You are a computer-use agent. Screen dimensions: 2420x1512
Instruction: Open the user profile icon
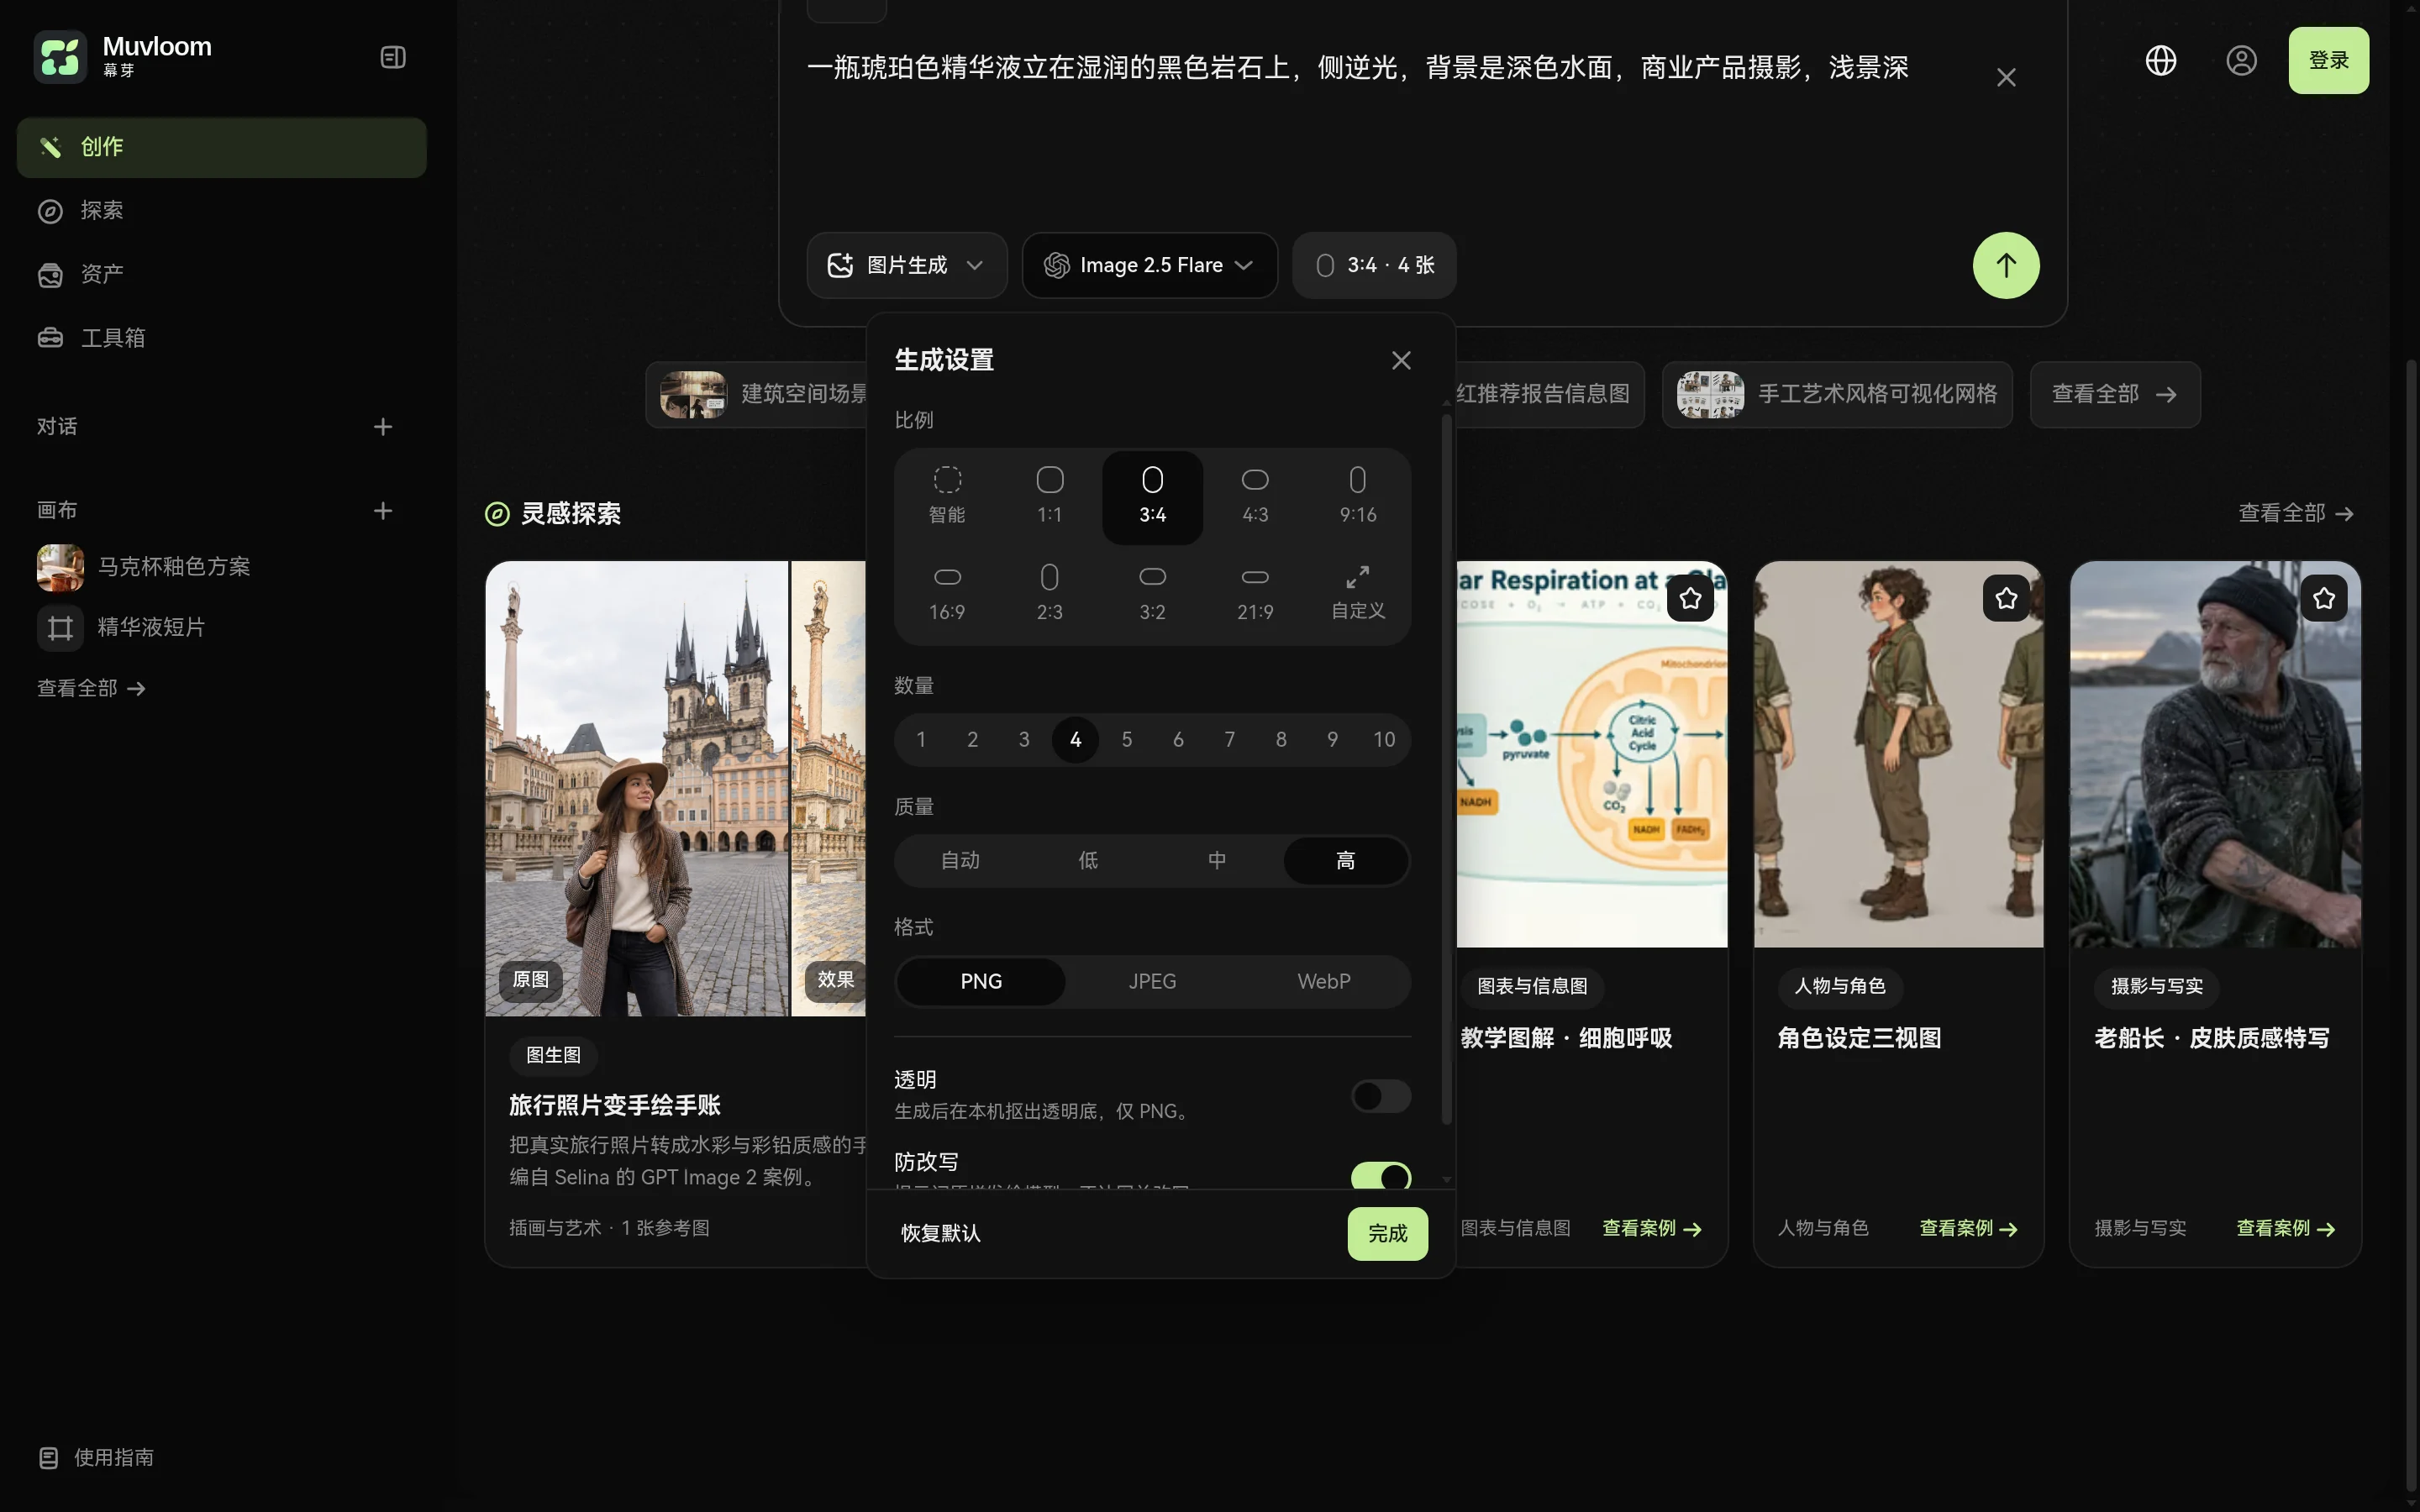point(2241,61)
